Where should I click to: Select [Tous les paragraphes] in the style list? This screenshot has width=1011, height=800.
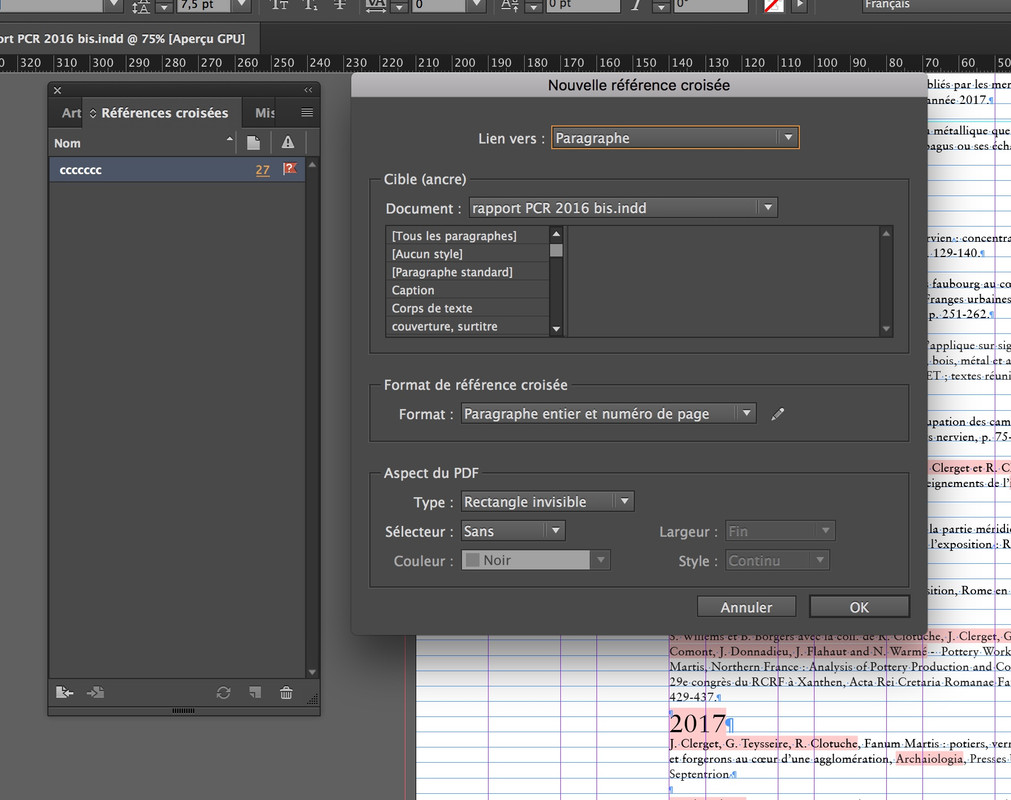[467, 236]
